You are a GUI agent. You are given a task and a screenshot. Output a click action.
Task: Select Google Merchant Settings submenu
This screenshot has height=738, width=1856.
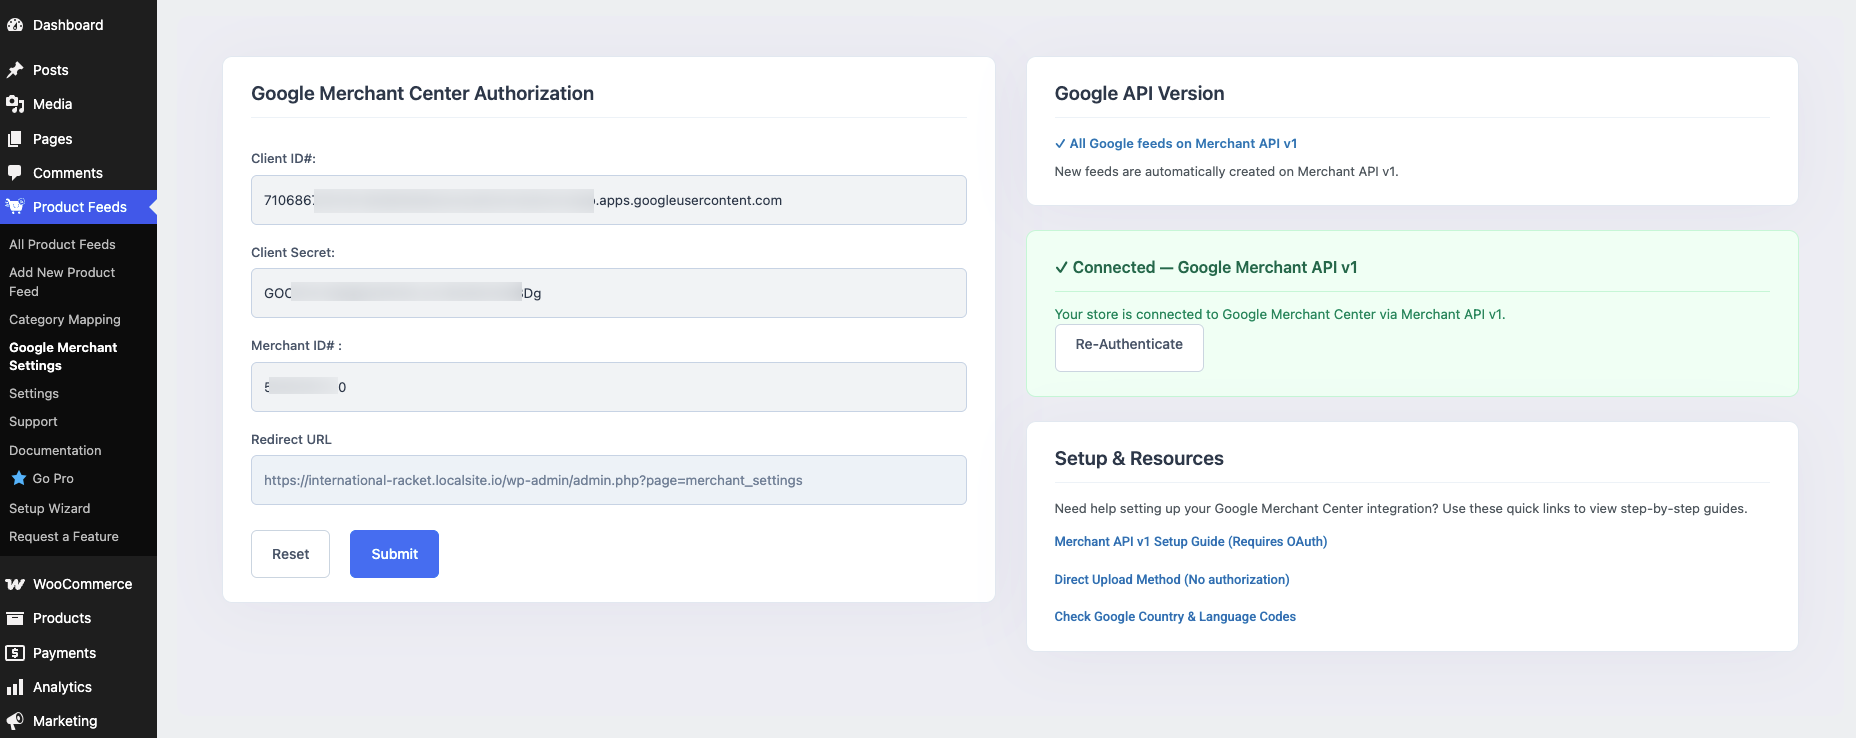coord(63,357)
